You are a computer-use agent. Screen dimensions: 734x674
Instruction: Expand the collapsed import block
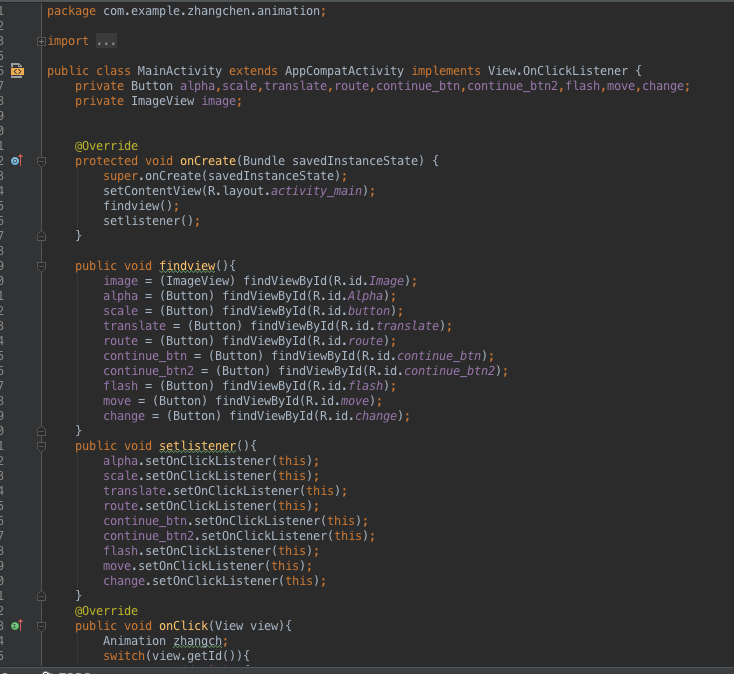pyautogui.click(x=41, y=41)
